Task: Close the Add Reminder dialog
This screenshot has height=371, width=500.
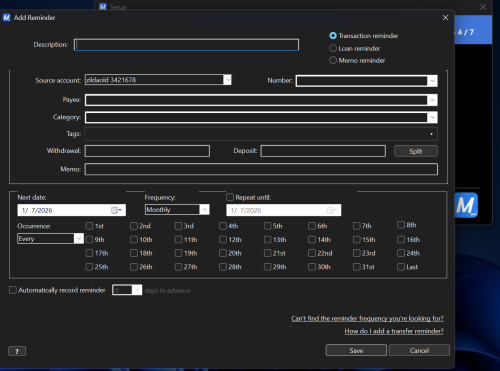Action: [x=445, y=18]
